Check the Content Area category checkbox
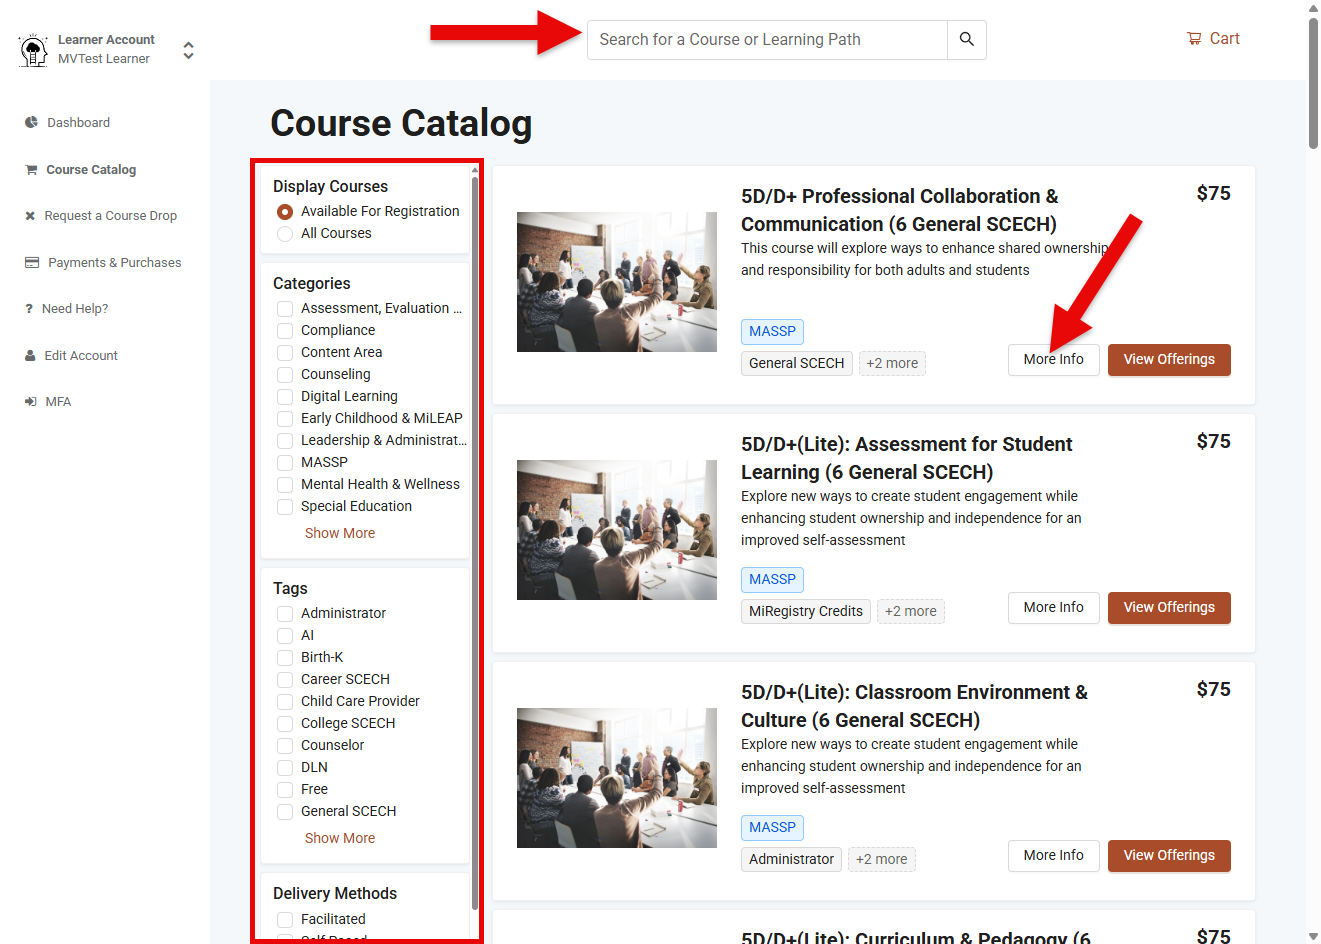Image resolution: width=1321 pixels, height=944 pixels. click(285, 353)
